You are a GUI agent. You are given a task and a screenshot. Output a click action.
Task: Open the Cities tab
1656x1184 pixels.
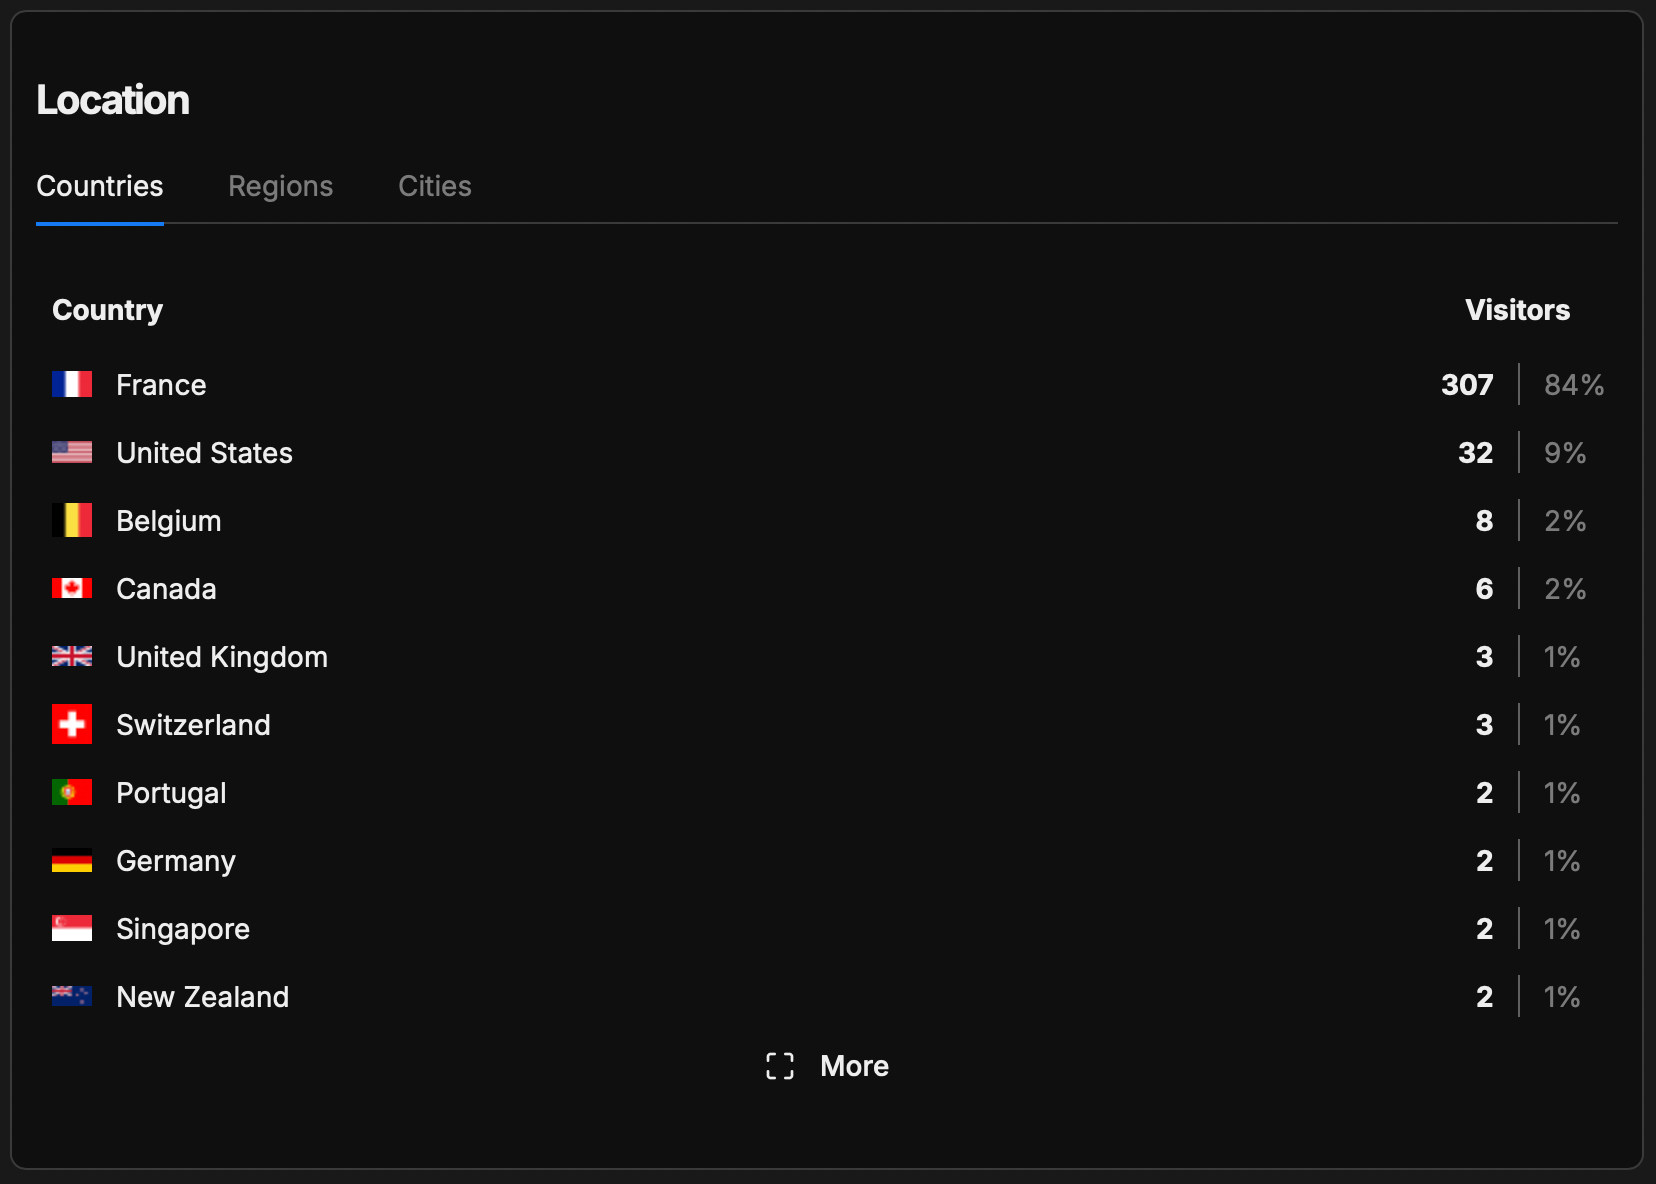point(434,186)
